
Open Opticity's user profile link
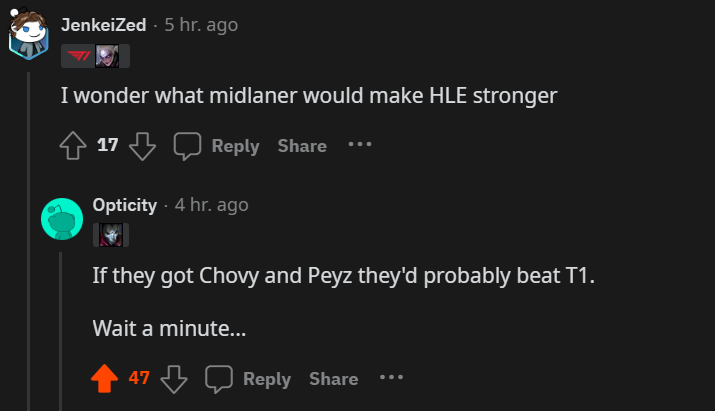(125, 205)
